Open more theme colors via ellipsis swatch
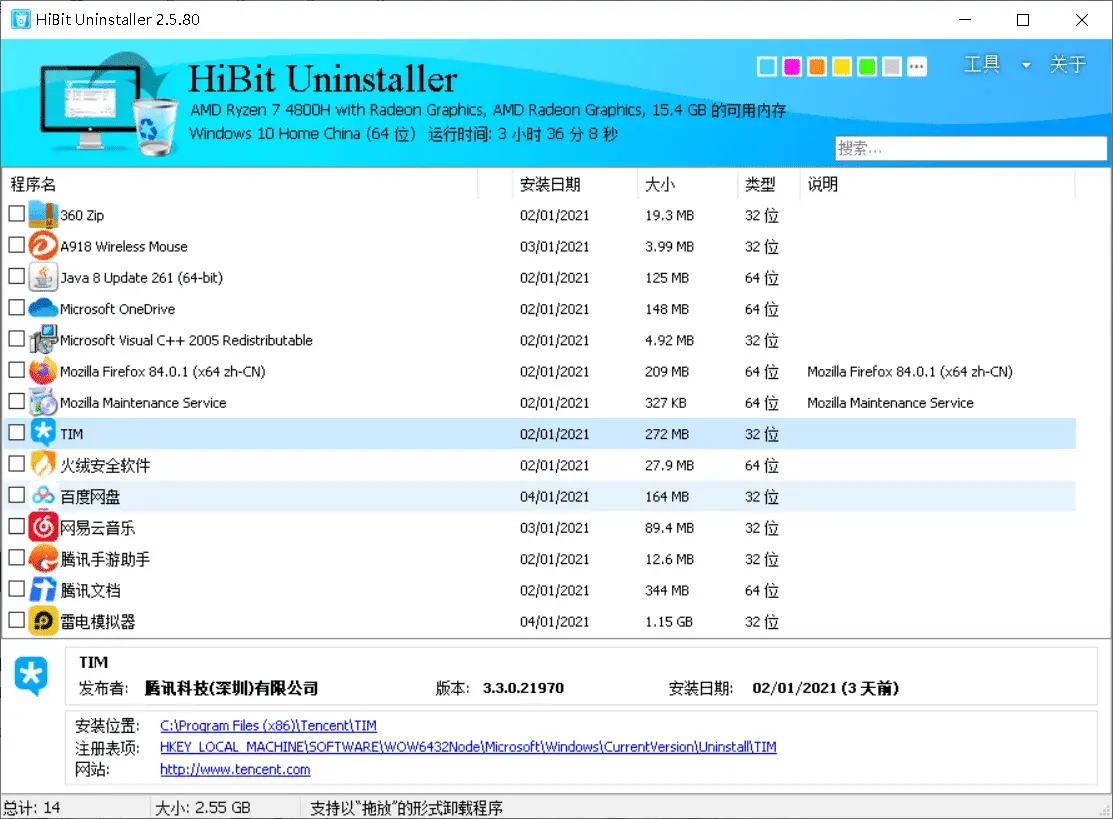The width and height of the screenshot is (1113, 819). pos(917,67)
